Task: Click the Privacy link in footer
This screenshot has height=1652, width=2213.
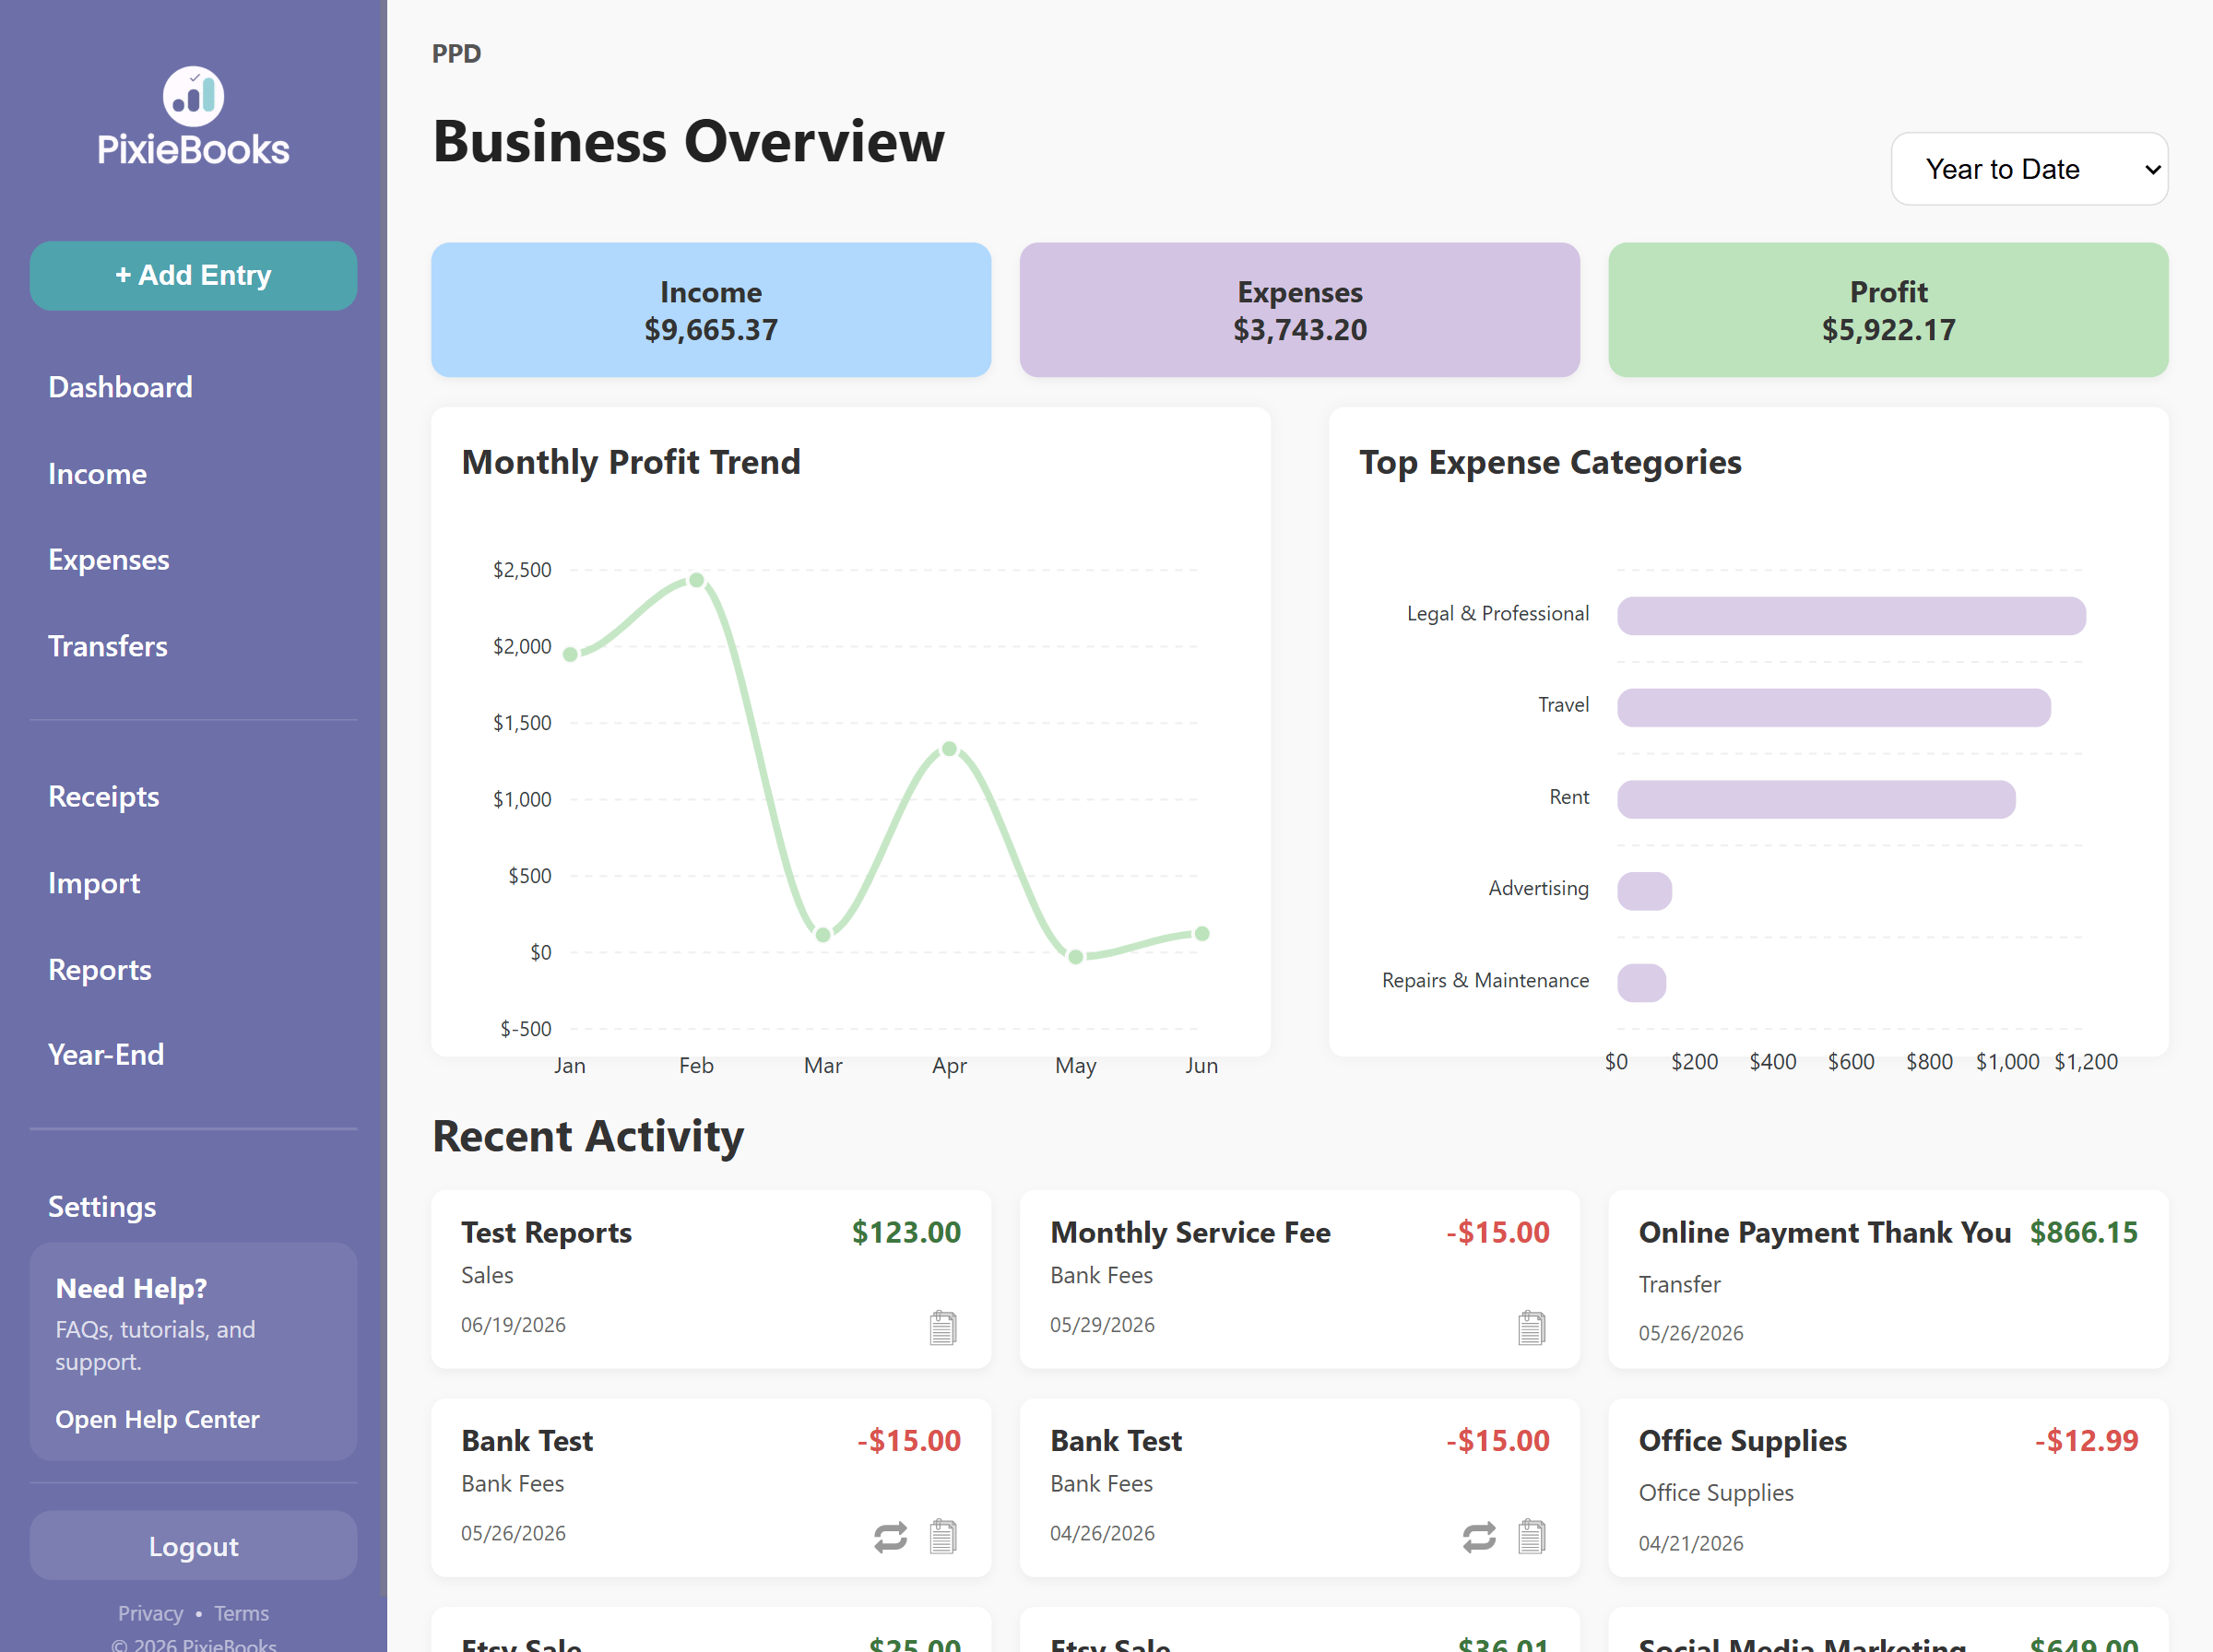Action: 150,1614
